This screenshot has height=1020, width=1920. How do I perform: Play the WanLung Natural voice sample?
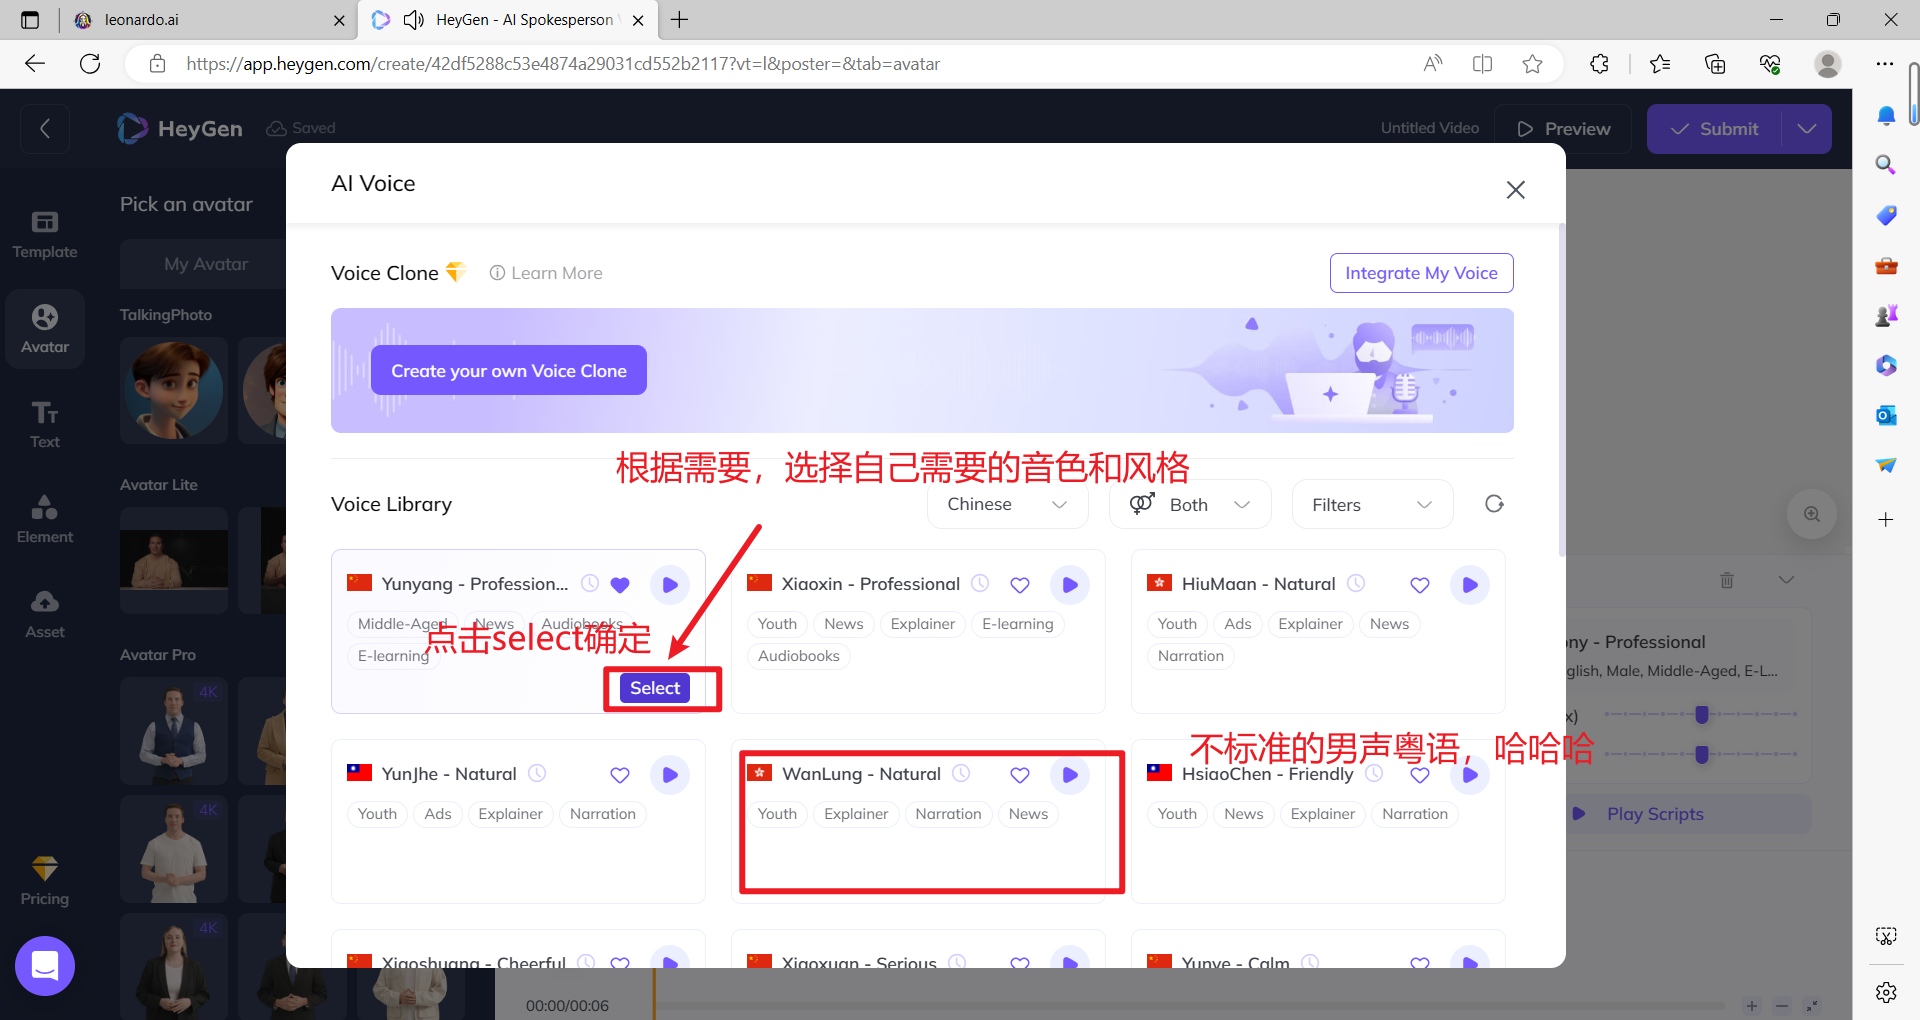coord(1070,775)
